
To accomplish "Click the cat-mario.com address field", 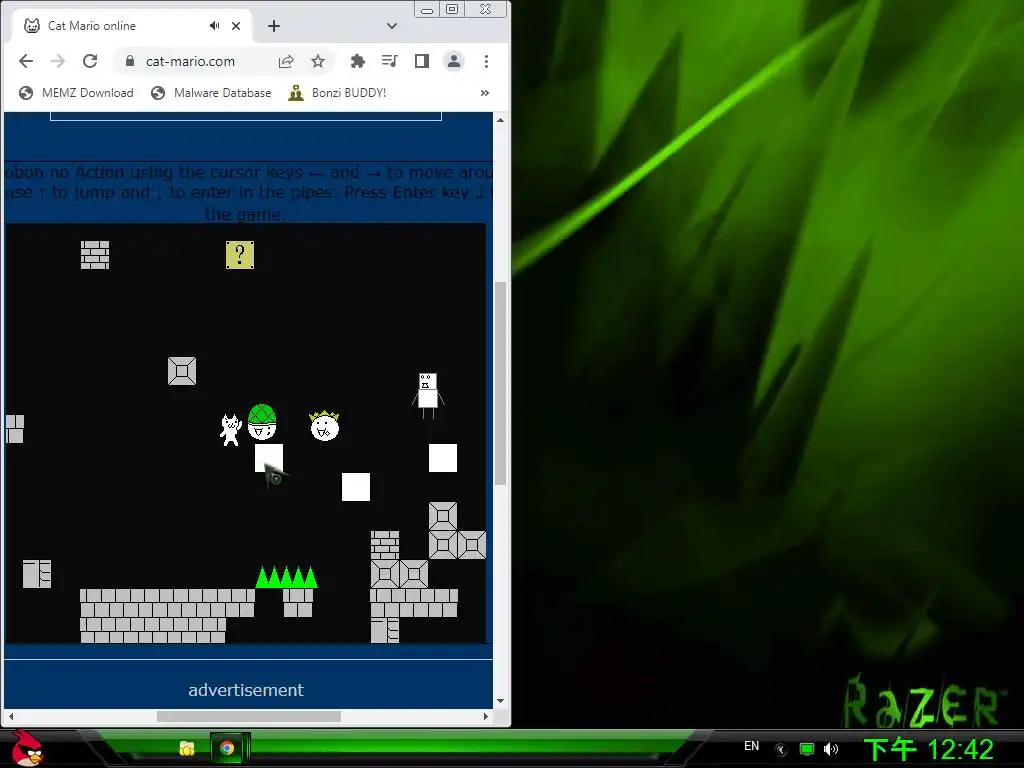I will (x=190, y=61).
